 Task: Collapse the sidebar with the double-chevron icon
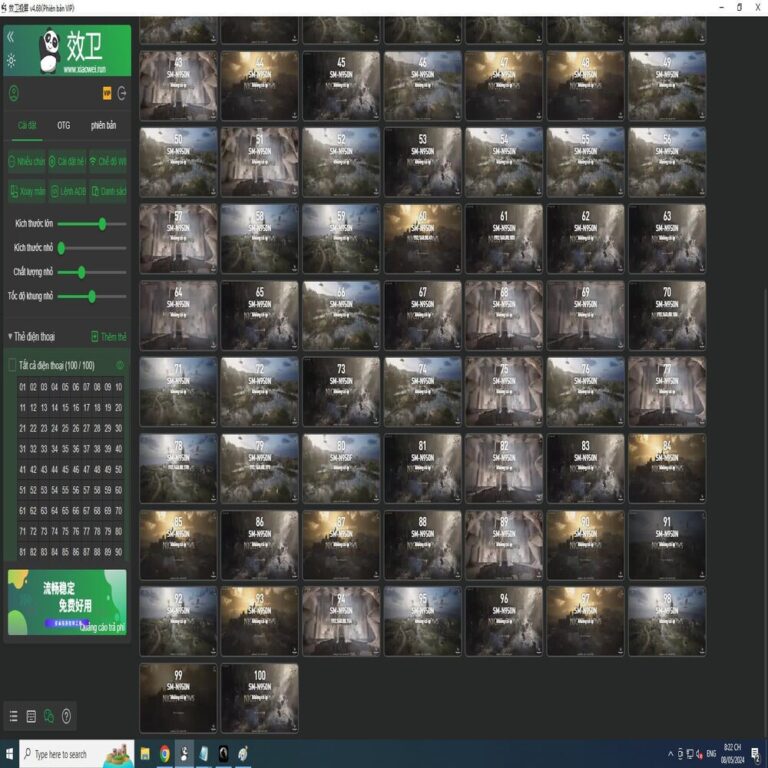tap(11, 37)
